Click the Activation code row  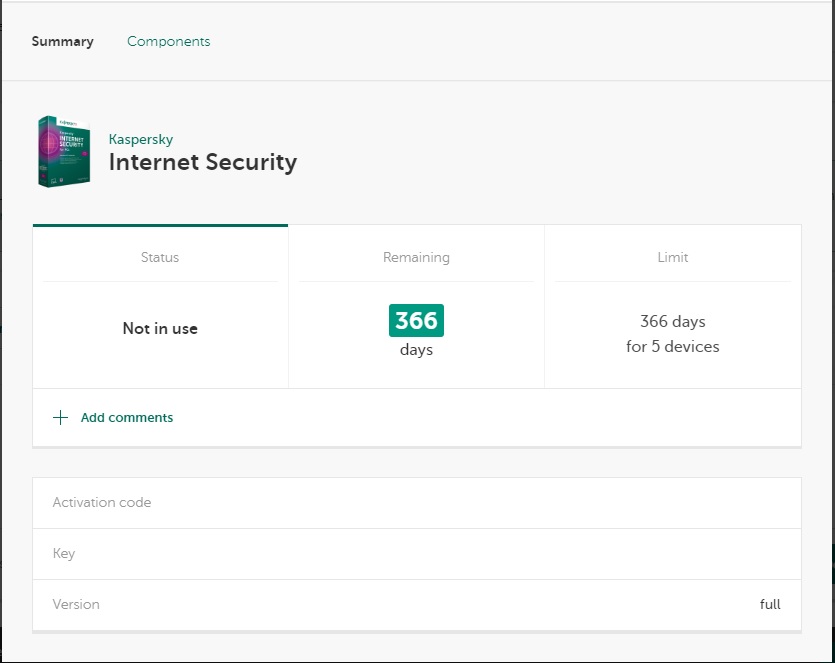pyautogui.click(x=416, y=503)
